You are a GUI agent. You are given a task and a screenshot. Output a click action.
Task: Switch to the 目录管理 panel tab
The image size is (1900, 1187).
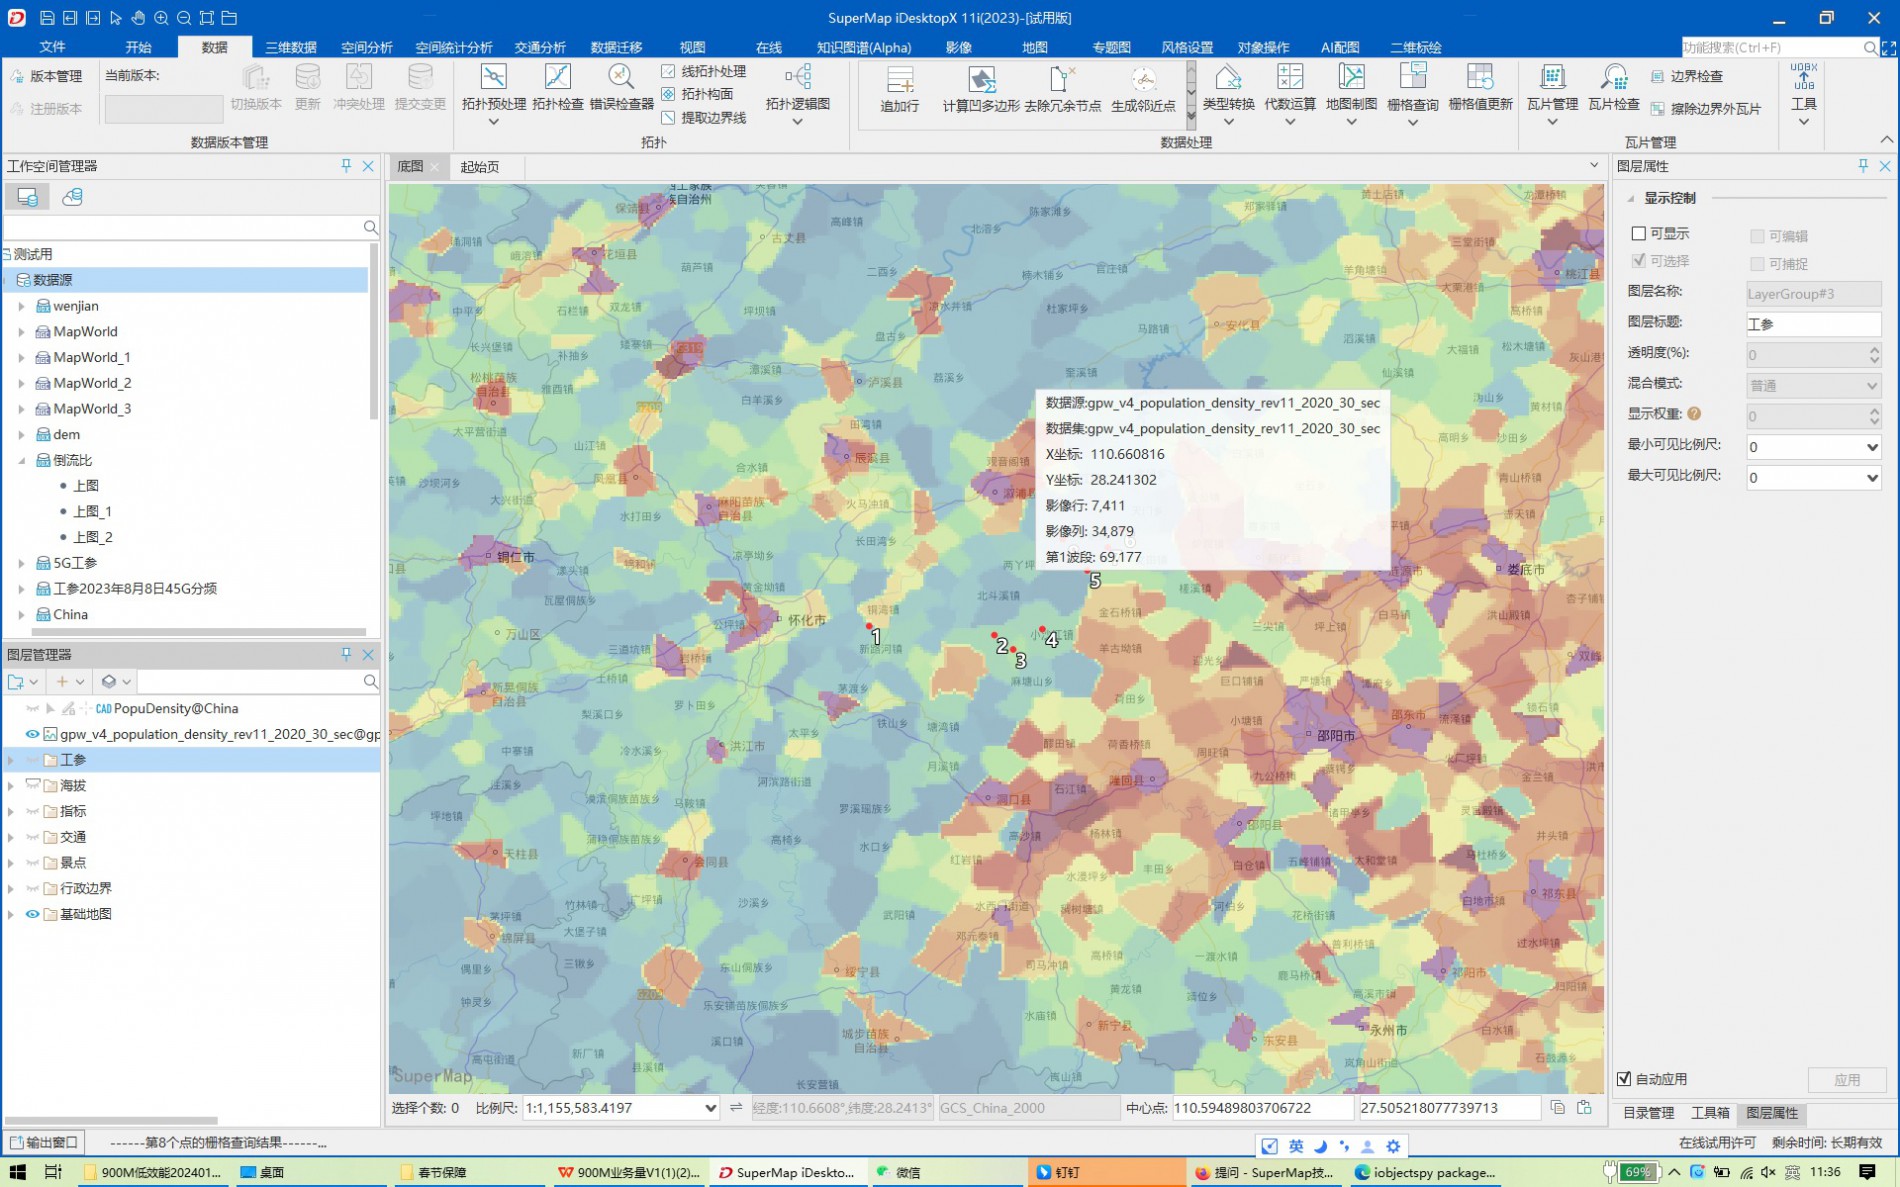tap(1648, 1112)
